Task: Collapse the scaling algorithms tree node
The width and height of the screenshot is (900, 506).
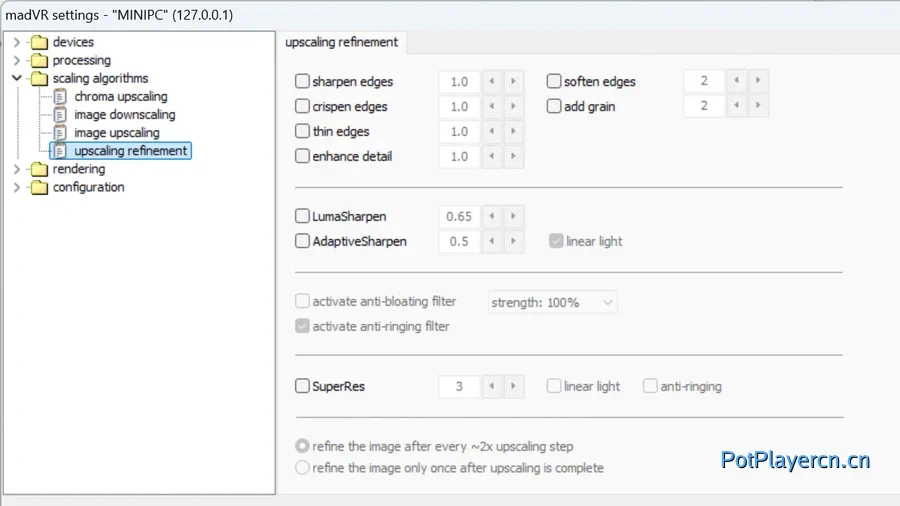Action: point(17,78)
